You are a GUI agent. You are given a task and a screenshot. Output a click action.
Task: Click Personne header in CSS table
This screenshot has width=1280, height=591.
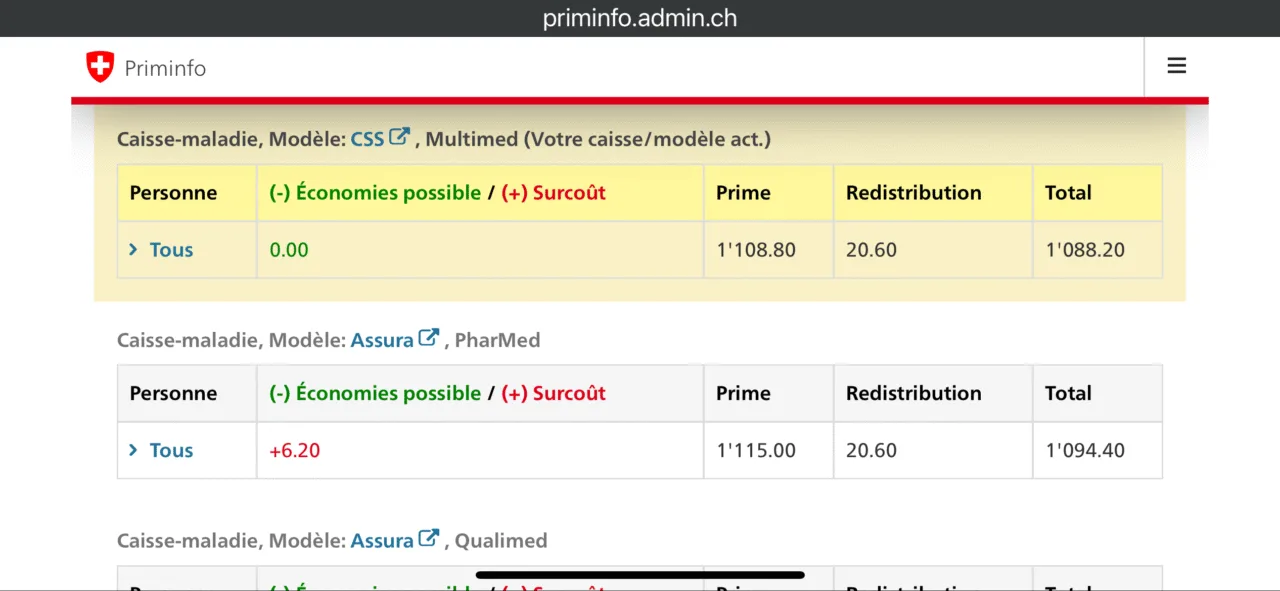173,193
